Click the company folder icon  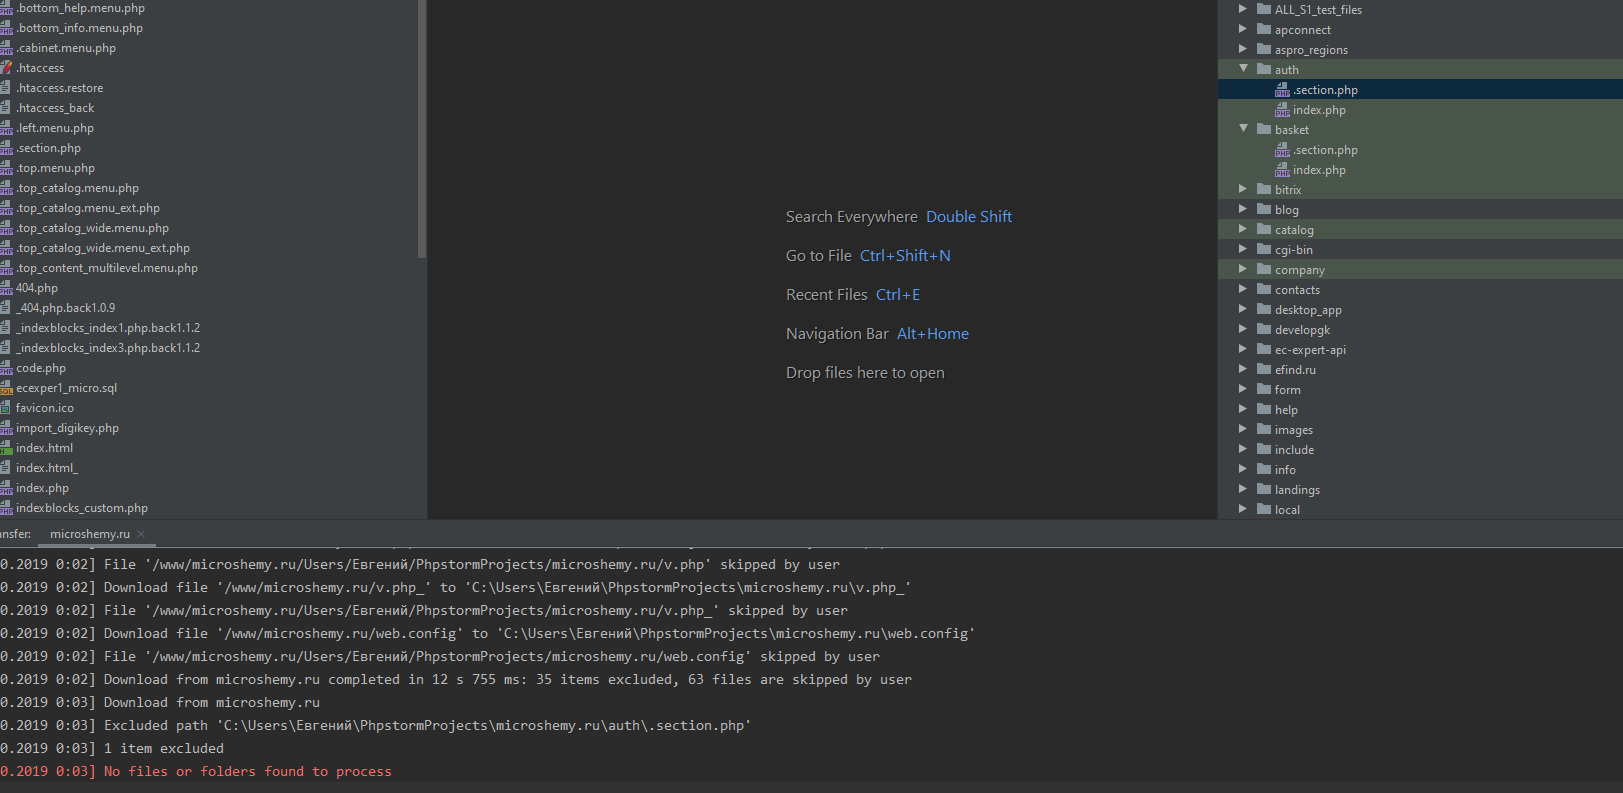point(1264,269)
